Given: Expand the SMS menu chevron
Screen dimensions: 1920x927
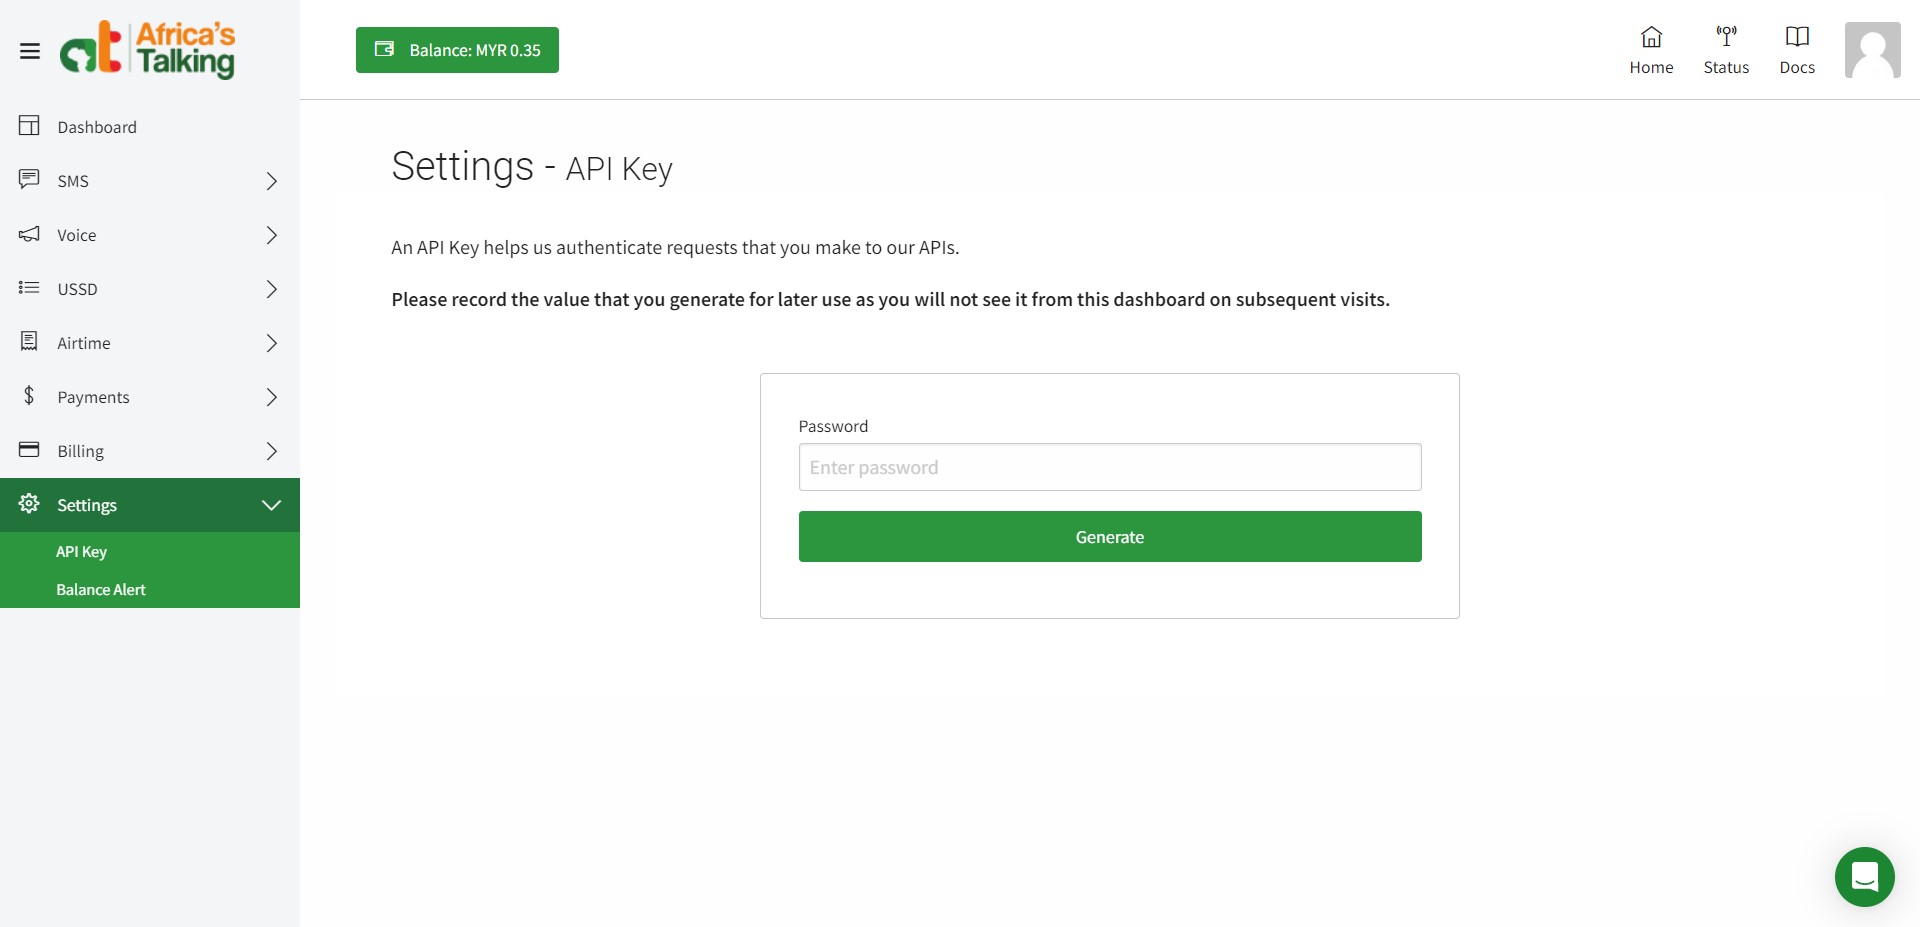Looking at the screenshot, I should (x=271, y=181).
